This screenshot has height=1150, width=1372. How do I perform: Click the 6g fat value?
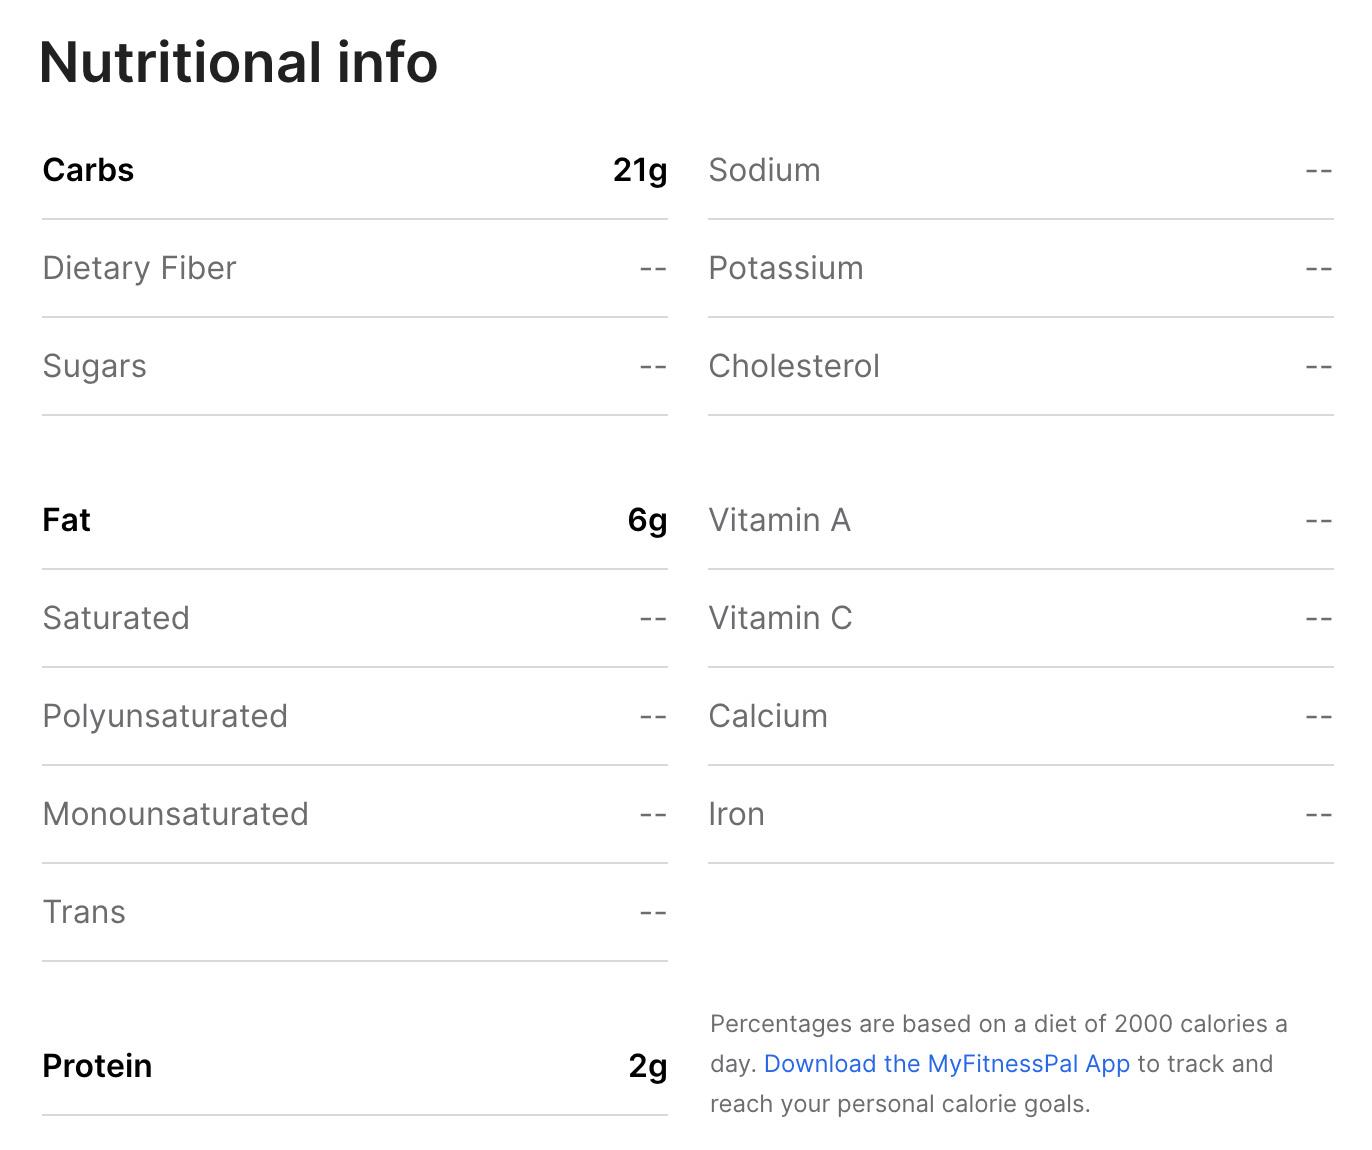click(x=647, y=520)
